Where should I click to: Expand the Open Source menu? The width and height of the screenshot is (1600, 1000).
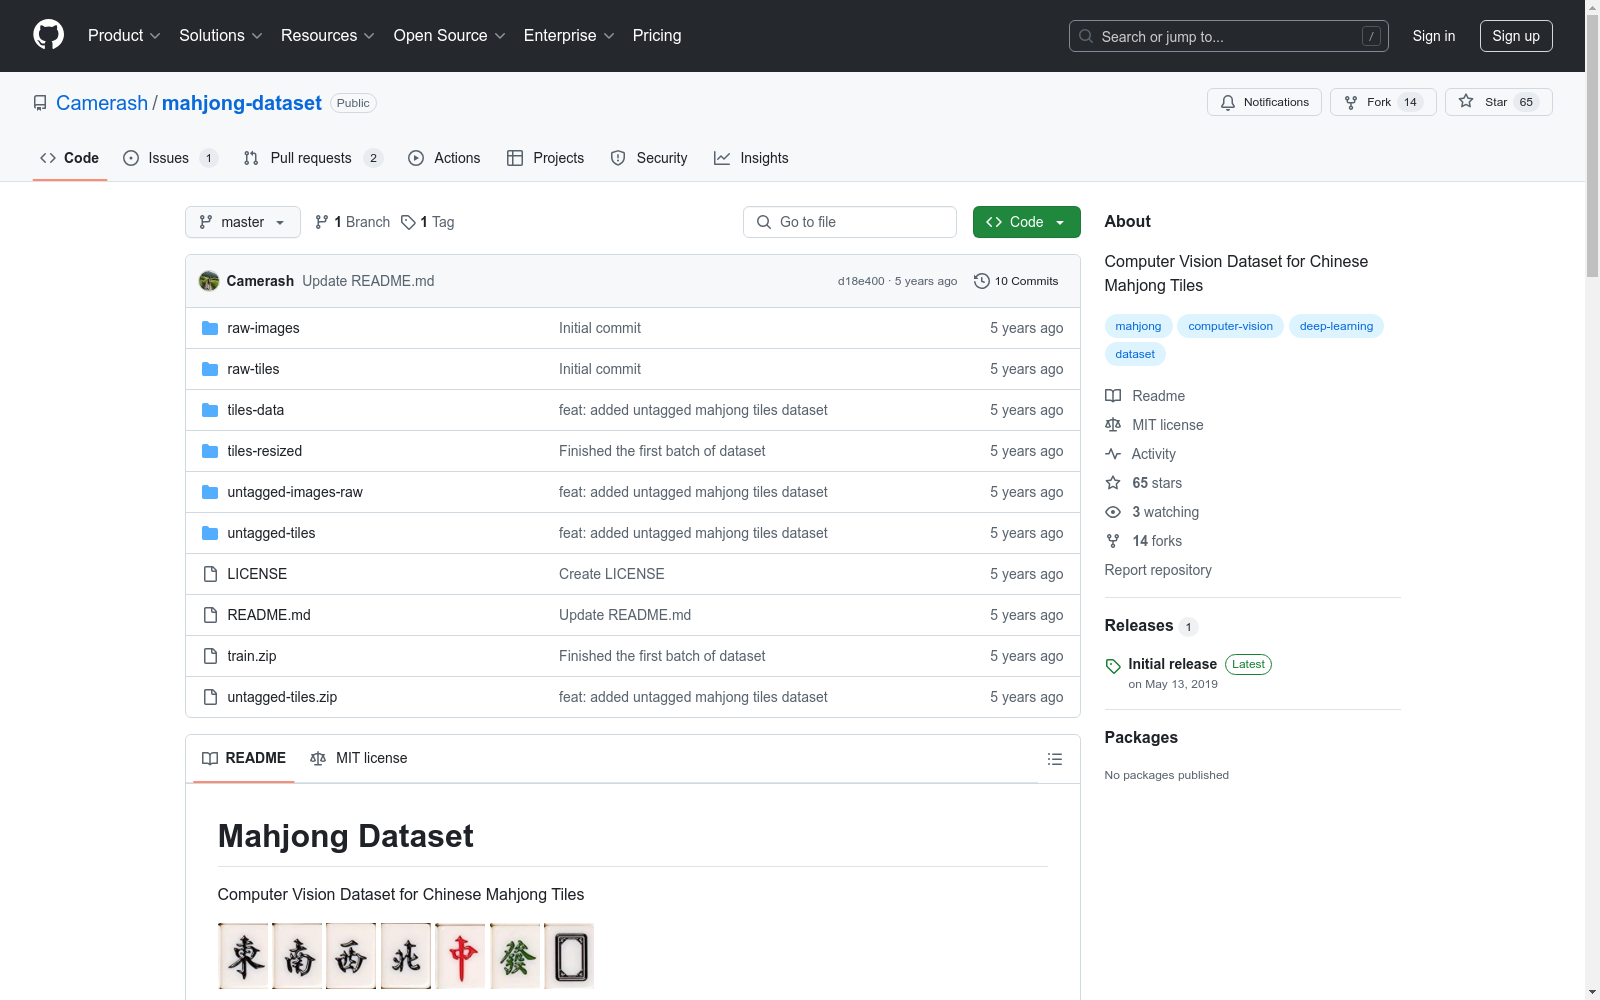tap(450, 35)
